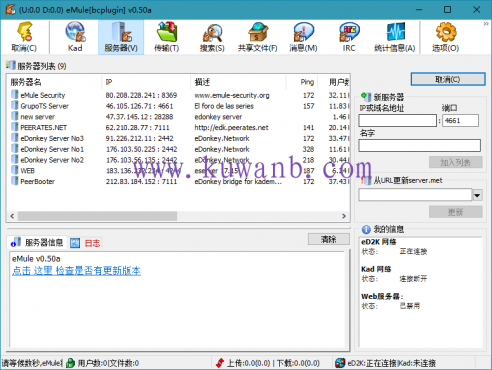Select IP 80.208.228.241 : 8369 cell
Screen dimensions: 492x370
141,95
